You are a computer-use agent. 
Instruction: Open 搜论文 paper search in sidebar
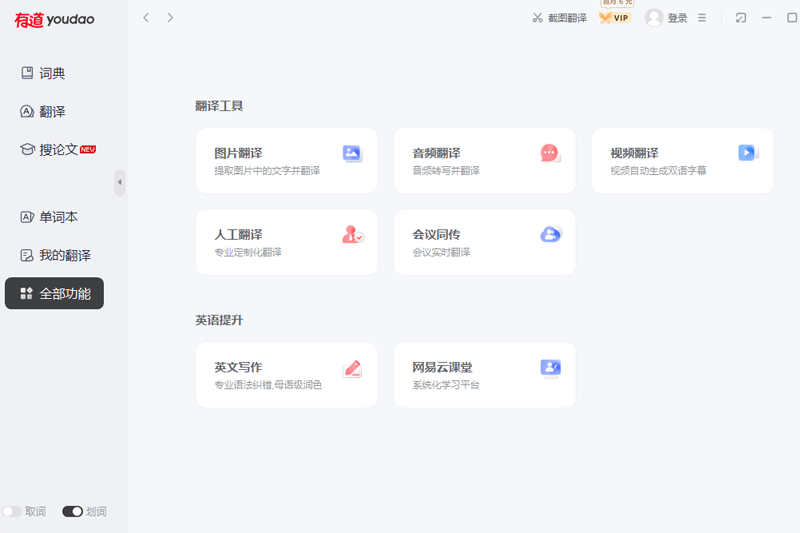(x=58, y=149)
